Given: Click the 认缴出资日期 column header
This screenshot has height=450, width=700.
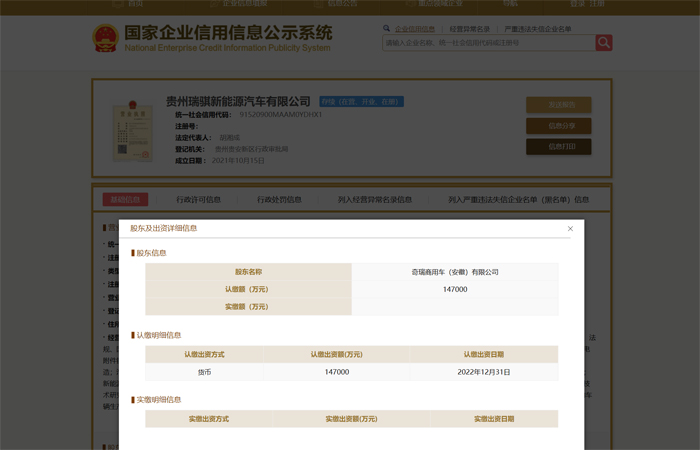Looking at the screenshot, I should coord(483,354).
